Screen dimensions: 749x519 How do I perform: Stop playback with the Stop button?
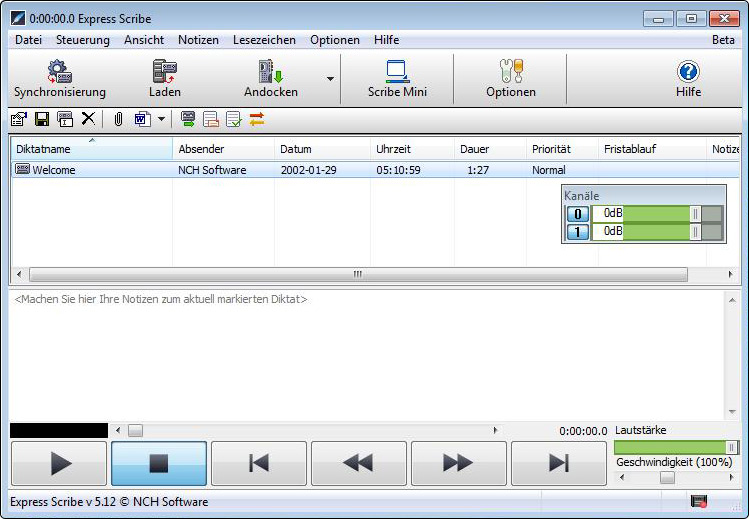point(159,463)
